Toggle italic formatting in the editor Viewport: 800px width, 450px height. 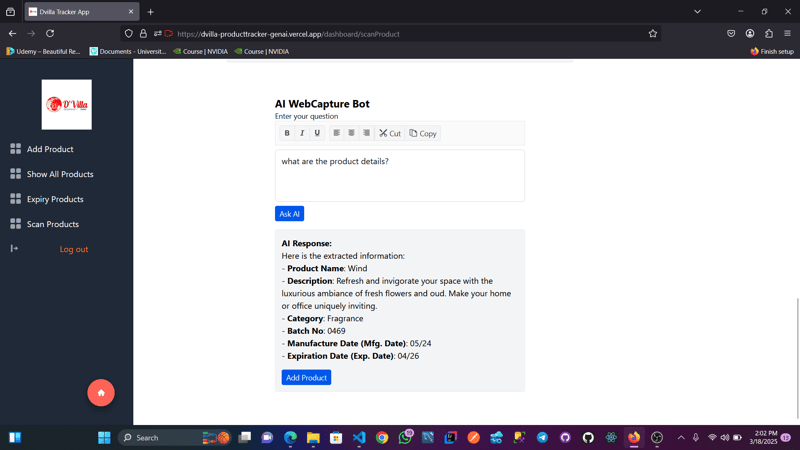click(x=302, y=133)
